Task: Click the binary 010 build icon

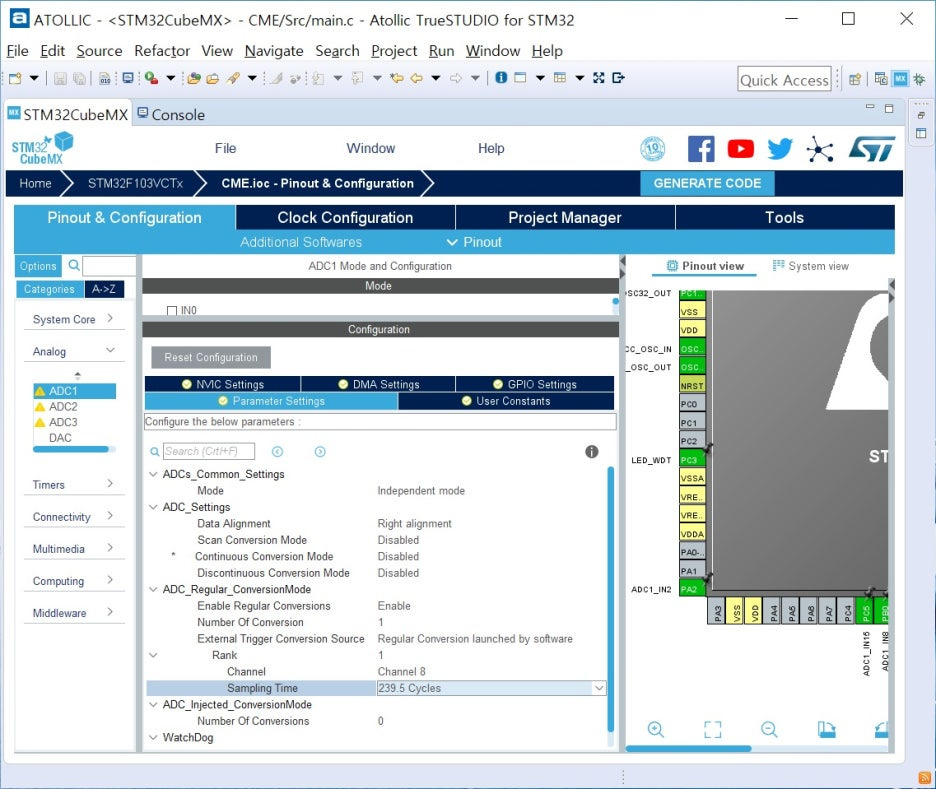Action: pos(105,78)
